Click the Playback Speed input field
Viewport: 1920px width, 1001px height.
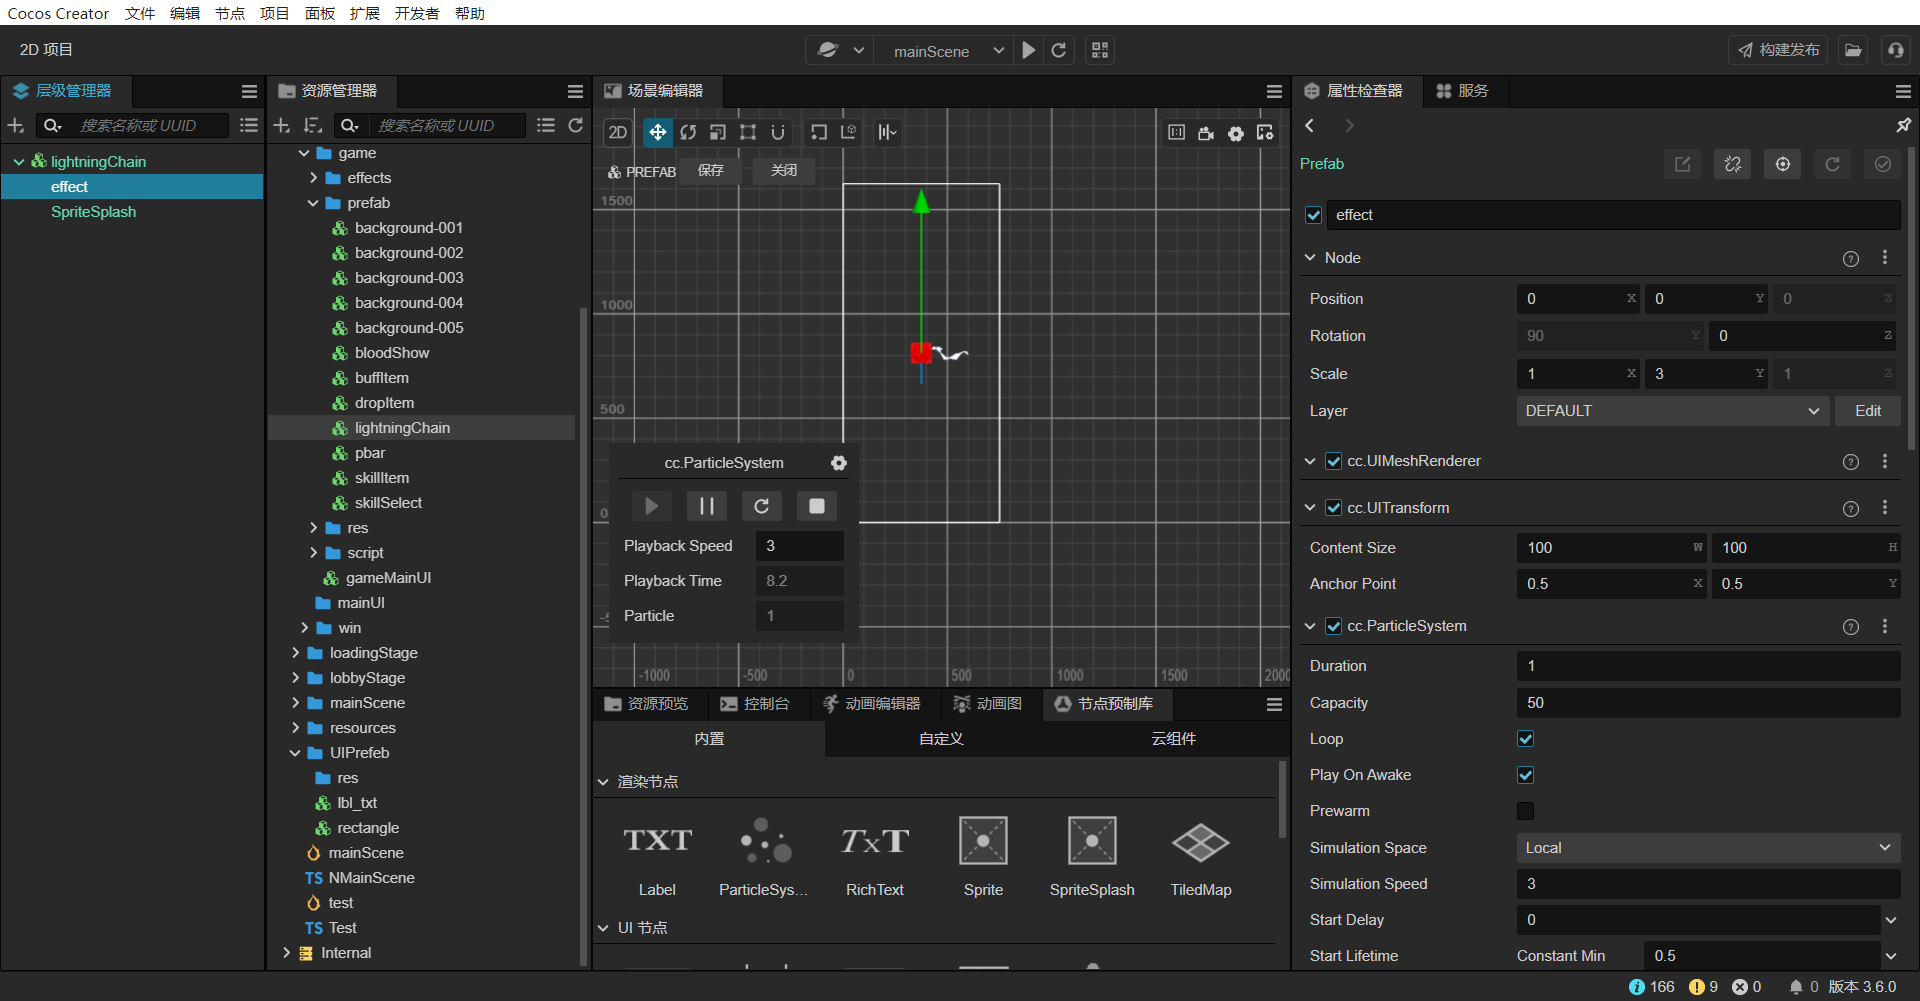tap(800, 546)
